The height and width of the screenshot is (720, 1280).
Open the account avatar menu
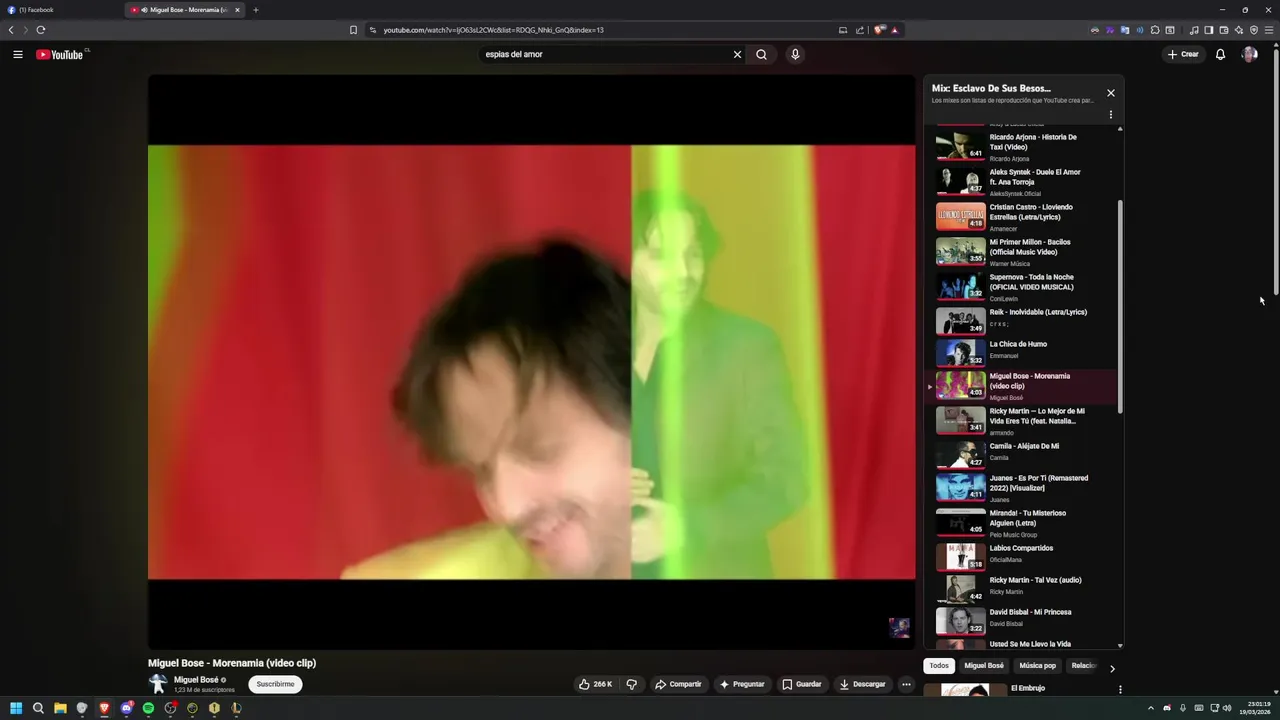pyautogui.click(x=1249, y=54)
